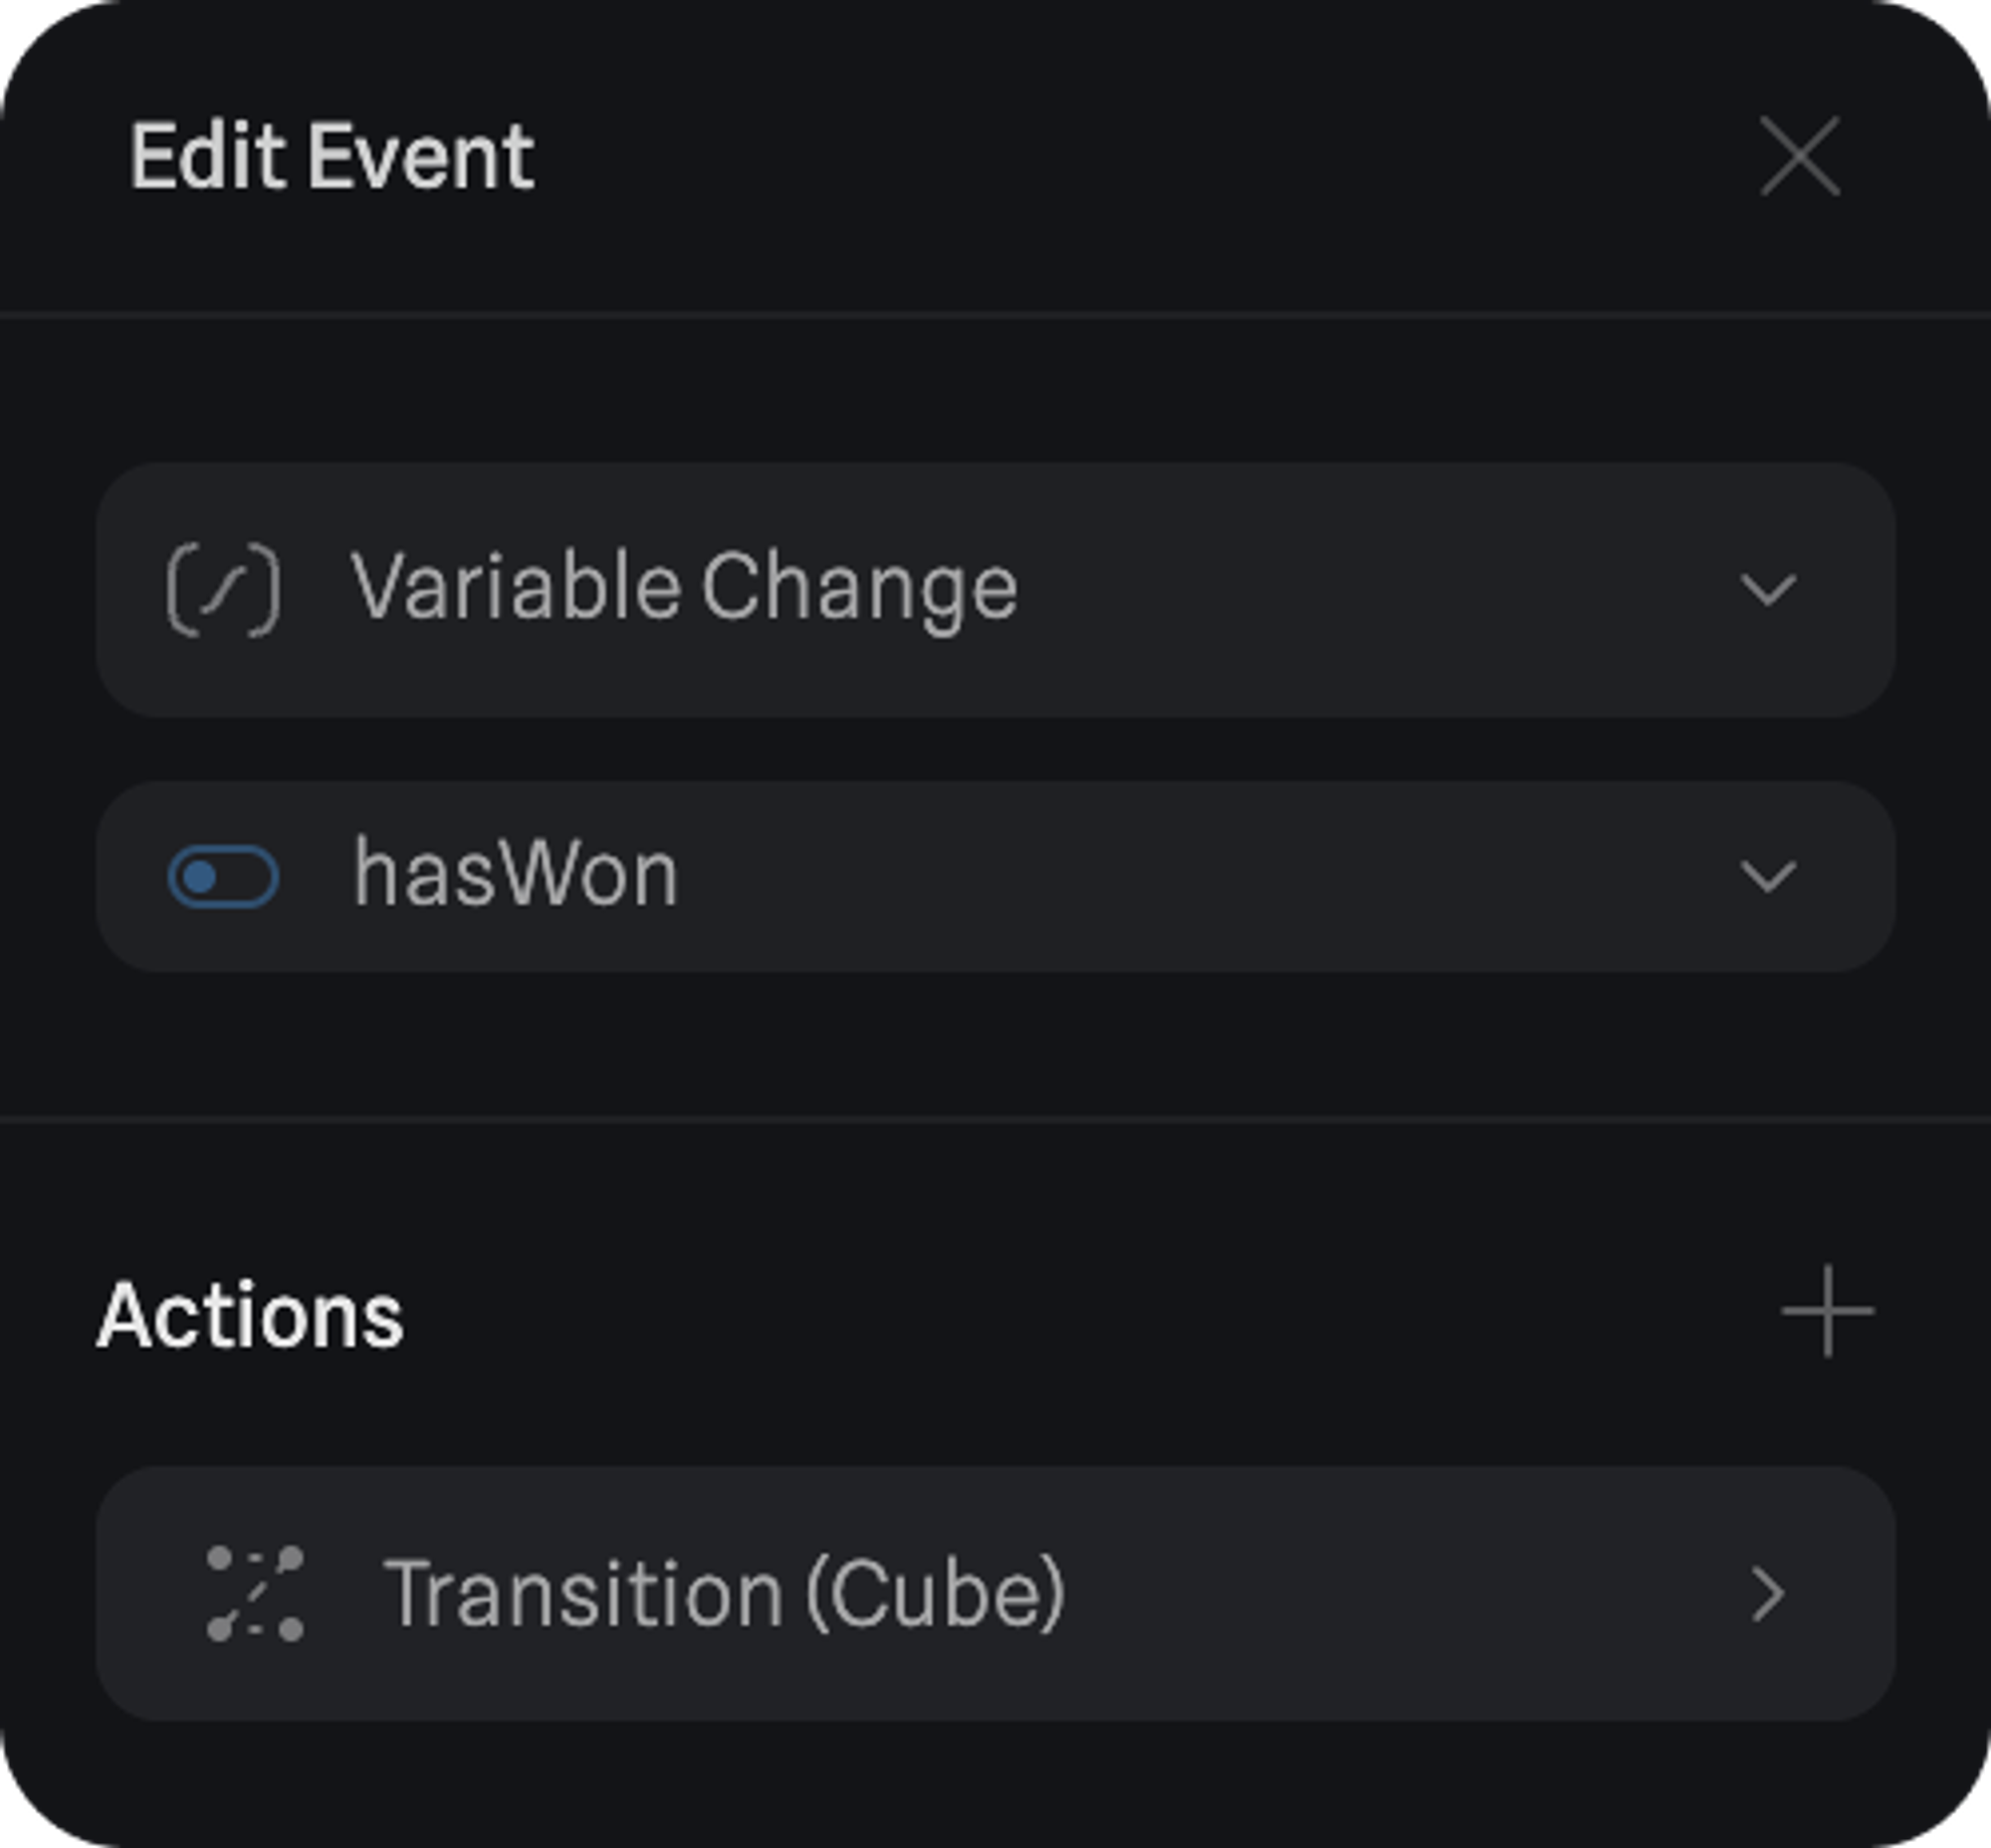
Task: Click the Actions section heading
Action: coord(250,1315)
